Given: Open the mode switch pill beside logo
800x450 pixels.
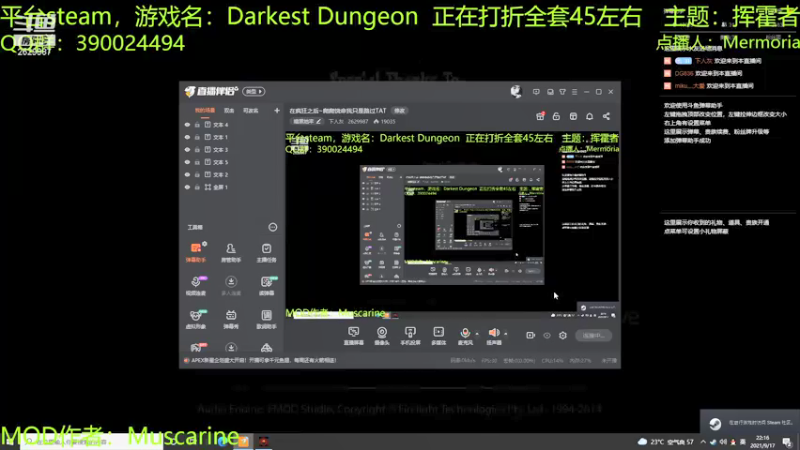Looking at the screenshot, I should [254, 91].
